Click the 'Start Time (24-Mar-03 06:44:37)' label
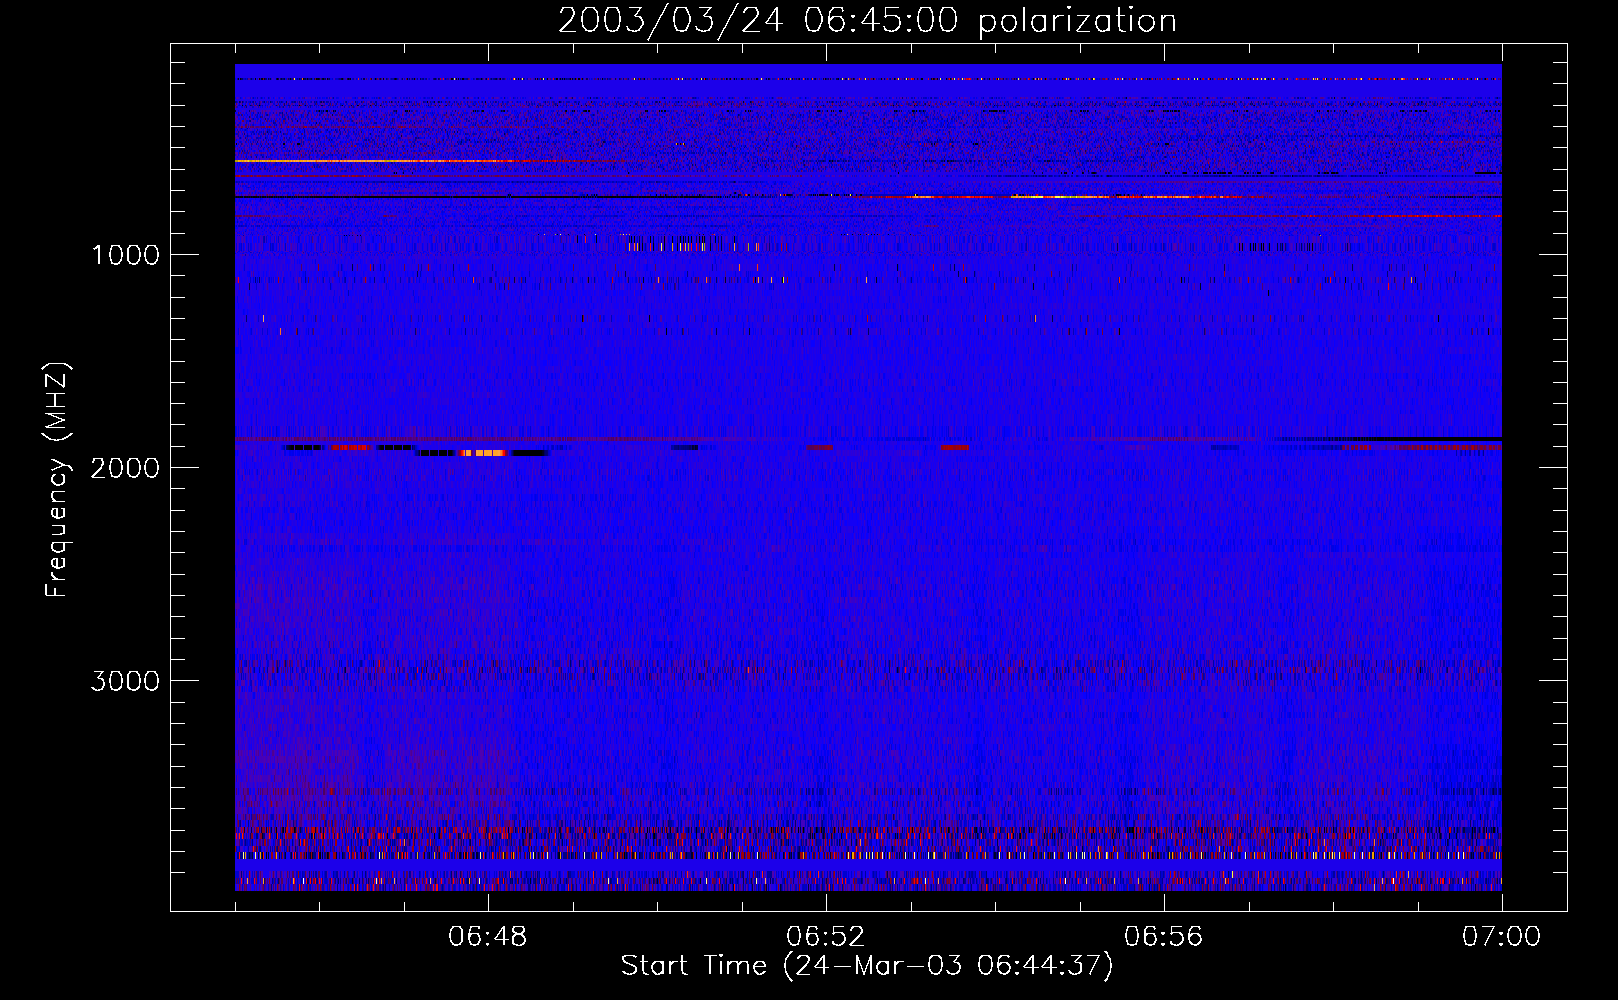1618x1000 pixels. point(867,966)
